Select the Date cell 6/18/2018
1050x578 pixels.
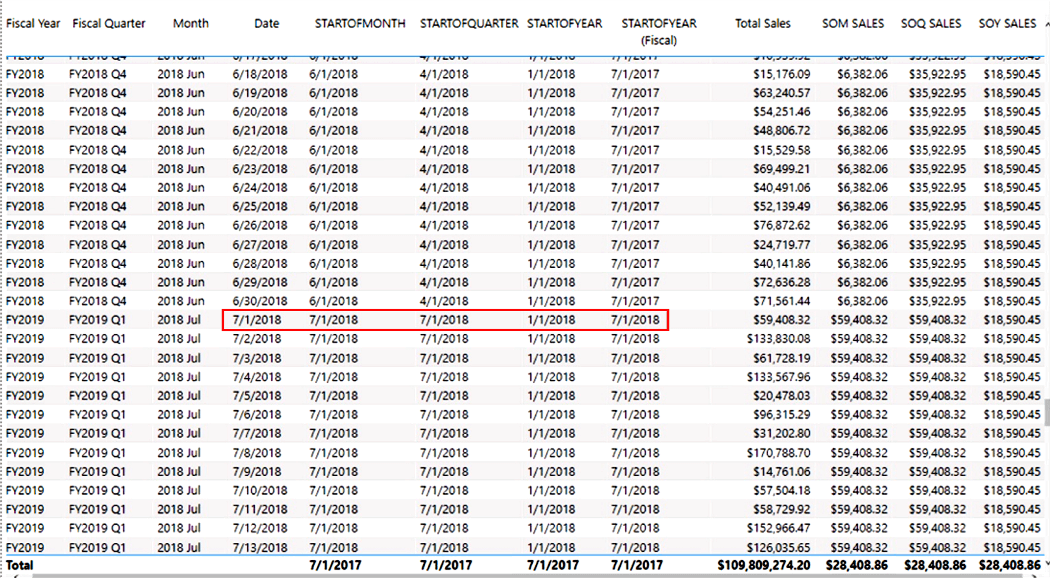(x=260, y=74)
